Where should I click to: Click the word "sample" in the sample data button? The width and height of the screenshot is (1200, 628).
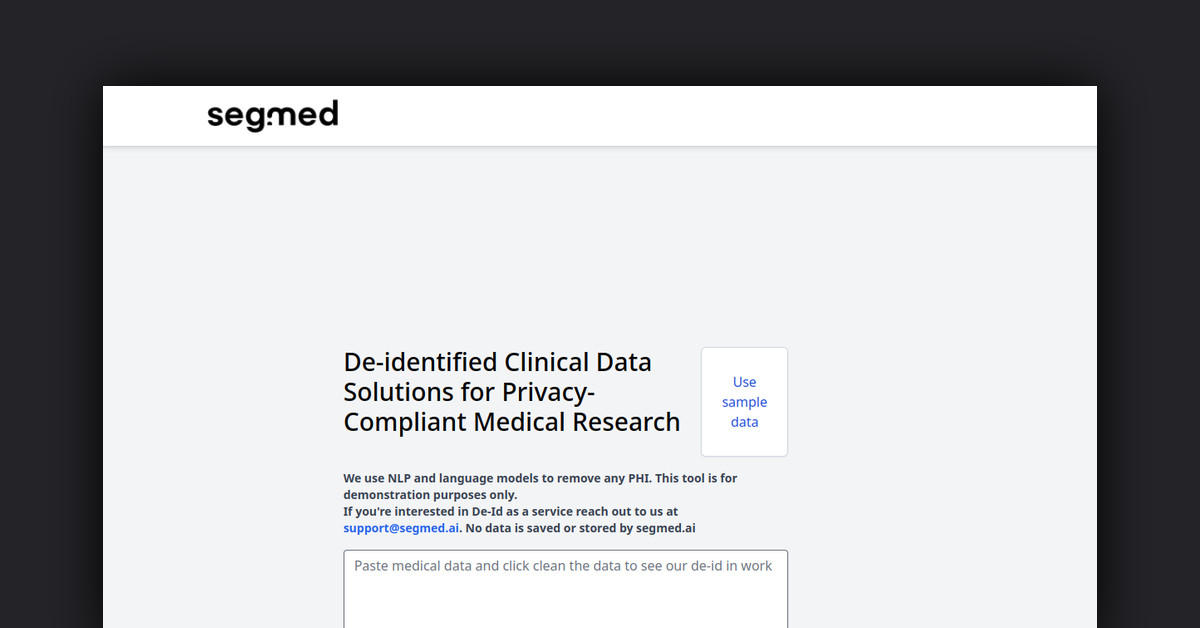pos(744,402)
